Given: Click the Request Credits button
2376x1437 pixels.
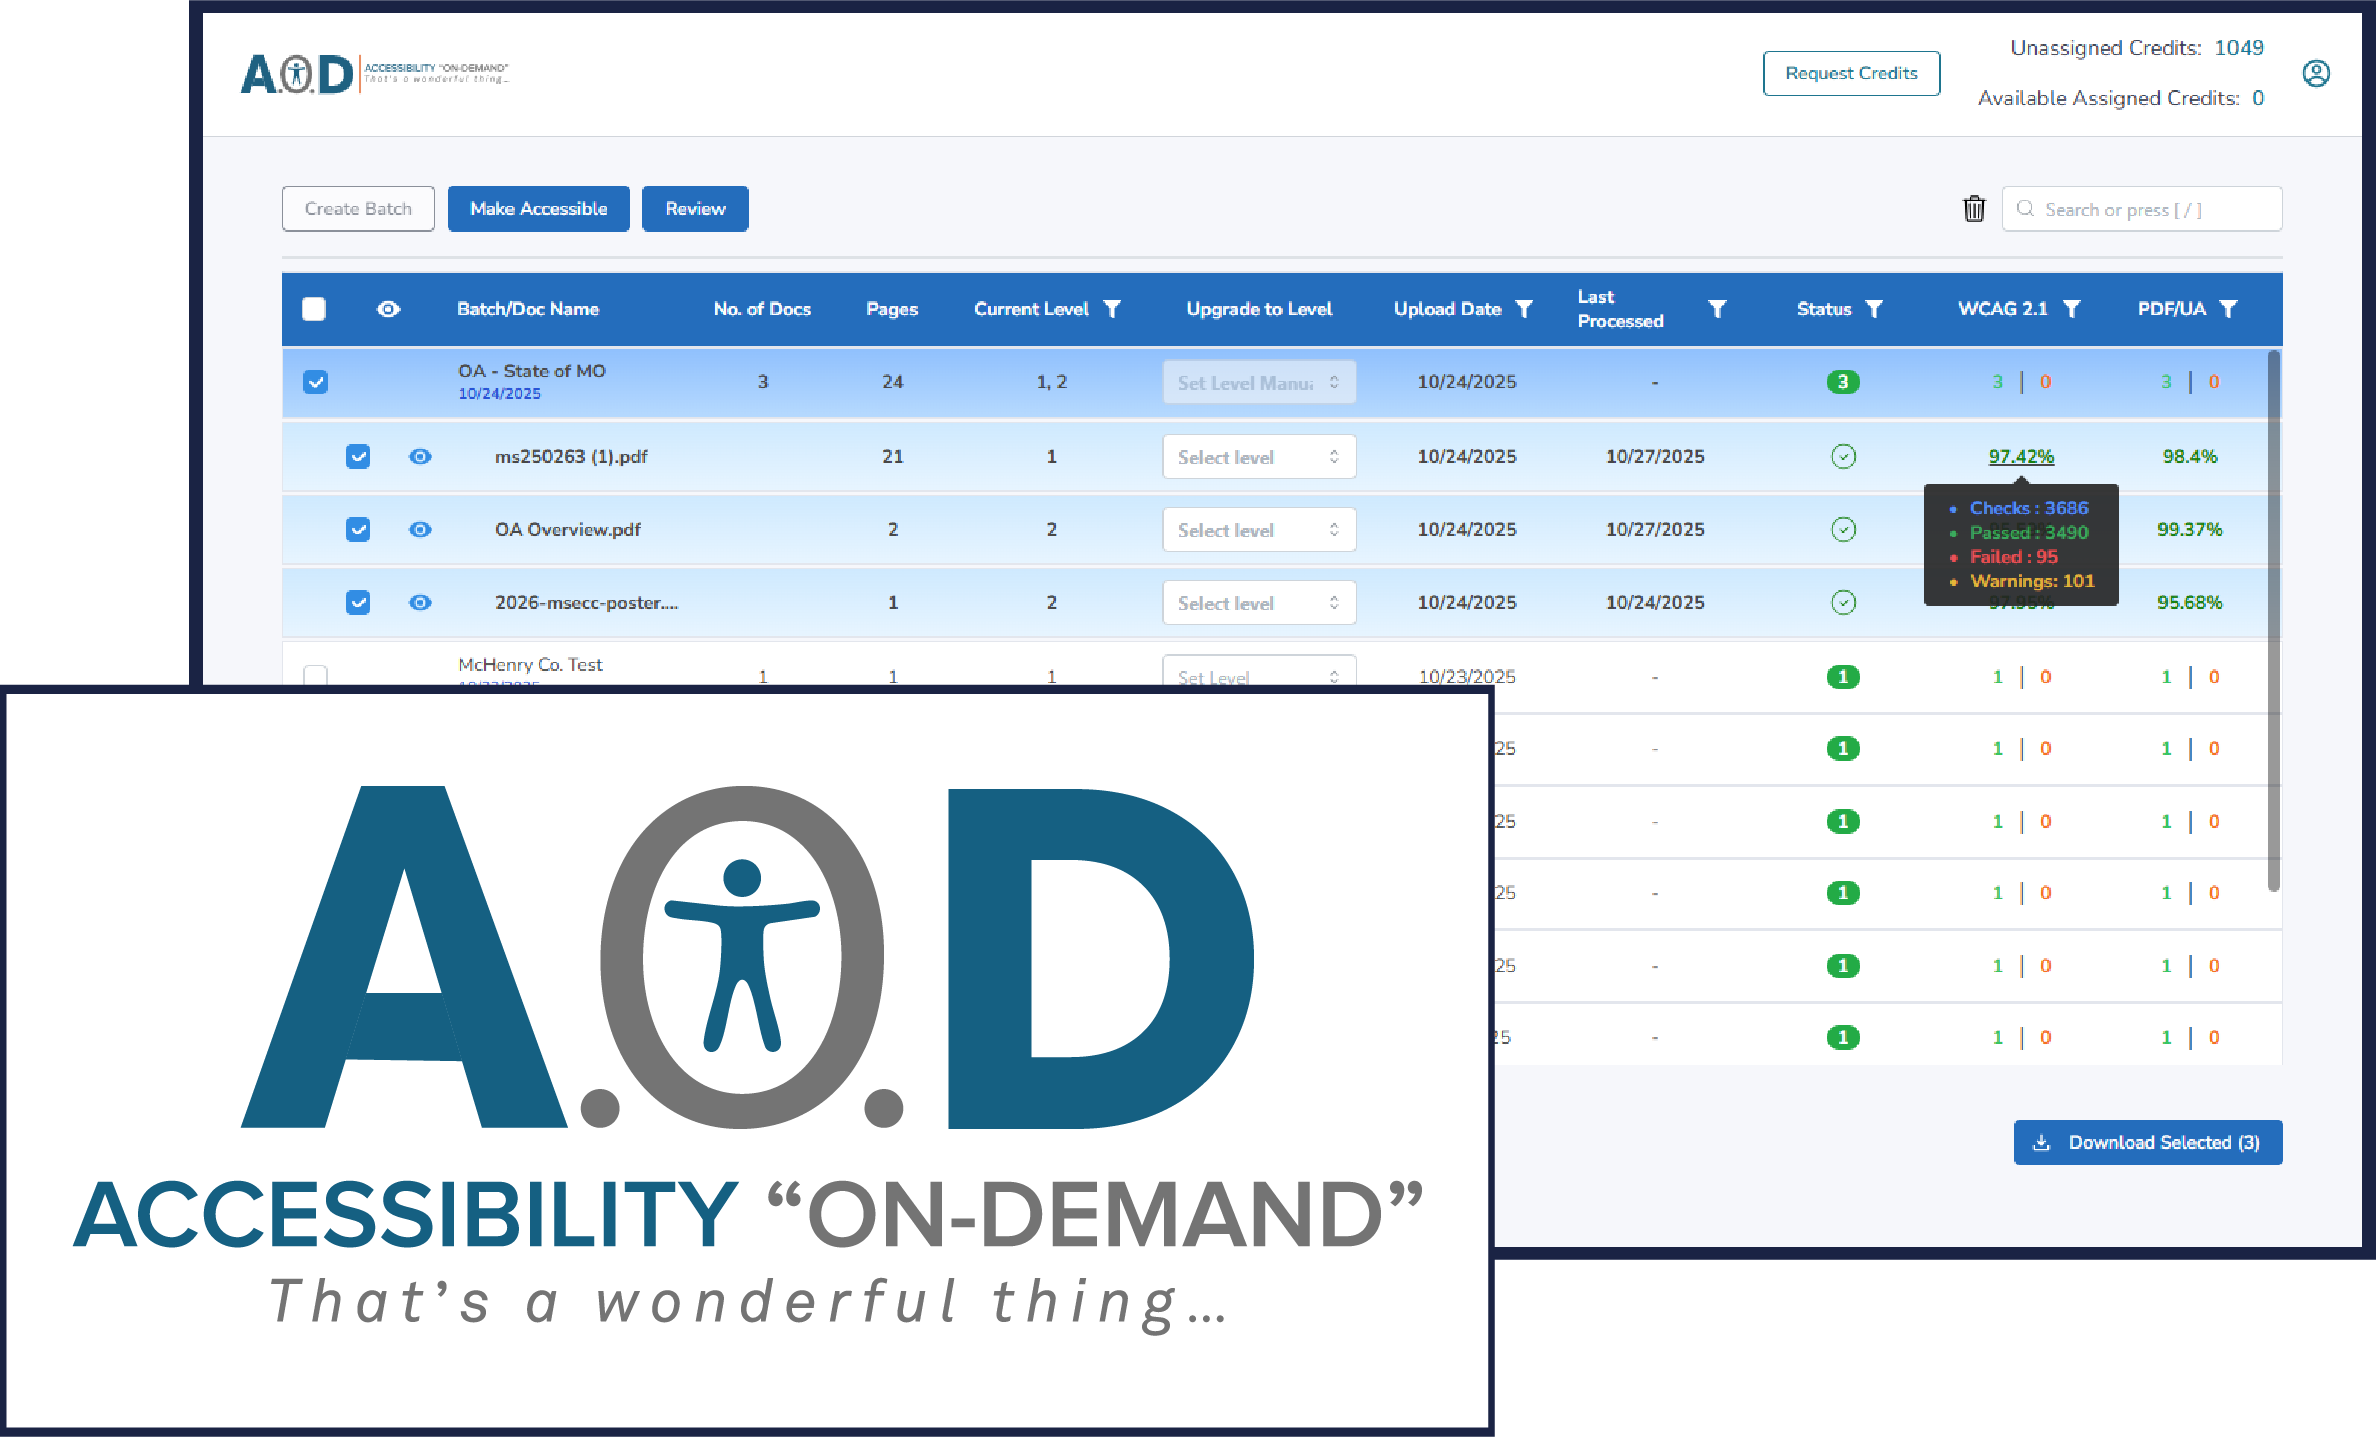Looking at the screenshot, I should pos(1851,73).
